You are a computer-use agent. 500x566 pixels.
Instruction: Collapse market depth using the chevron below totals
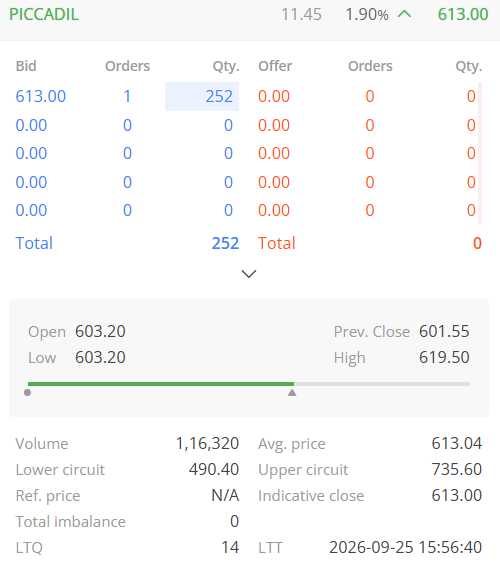[249, 274]
